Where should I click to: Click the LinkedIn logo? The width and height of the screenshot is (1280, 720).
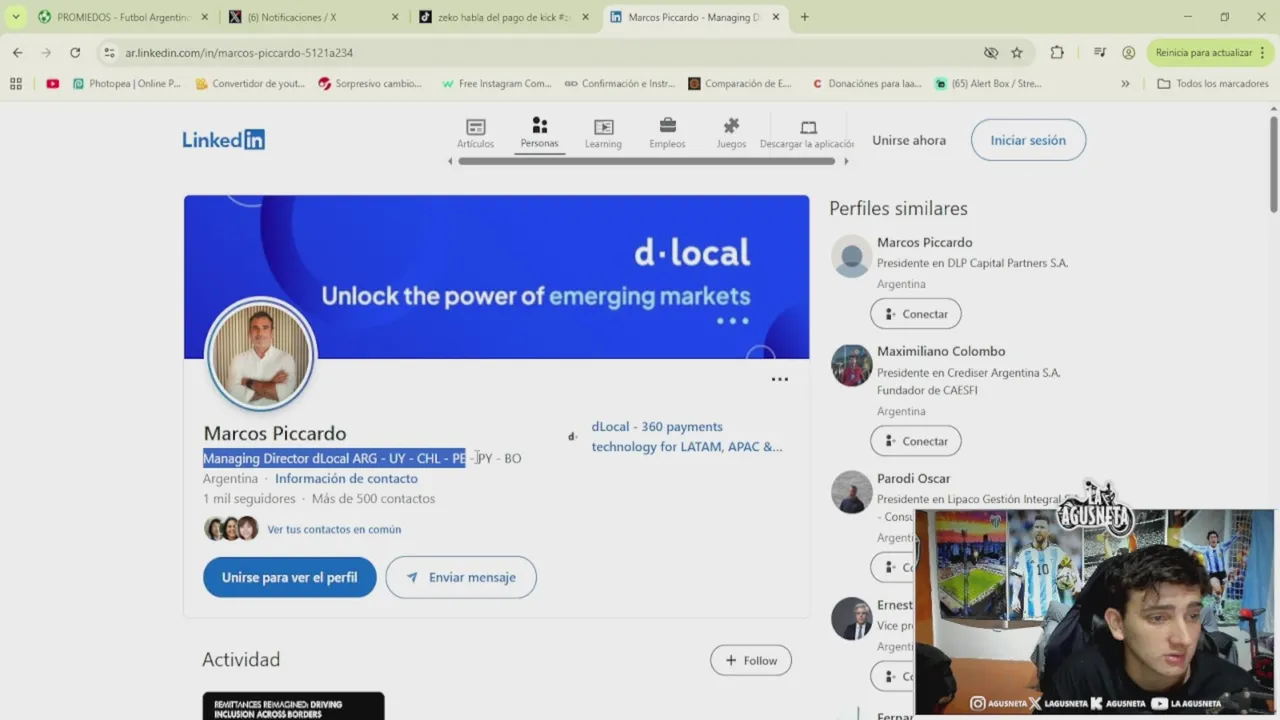click(223, 140)
